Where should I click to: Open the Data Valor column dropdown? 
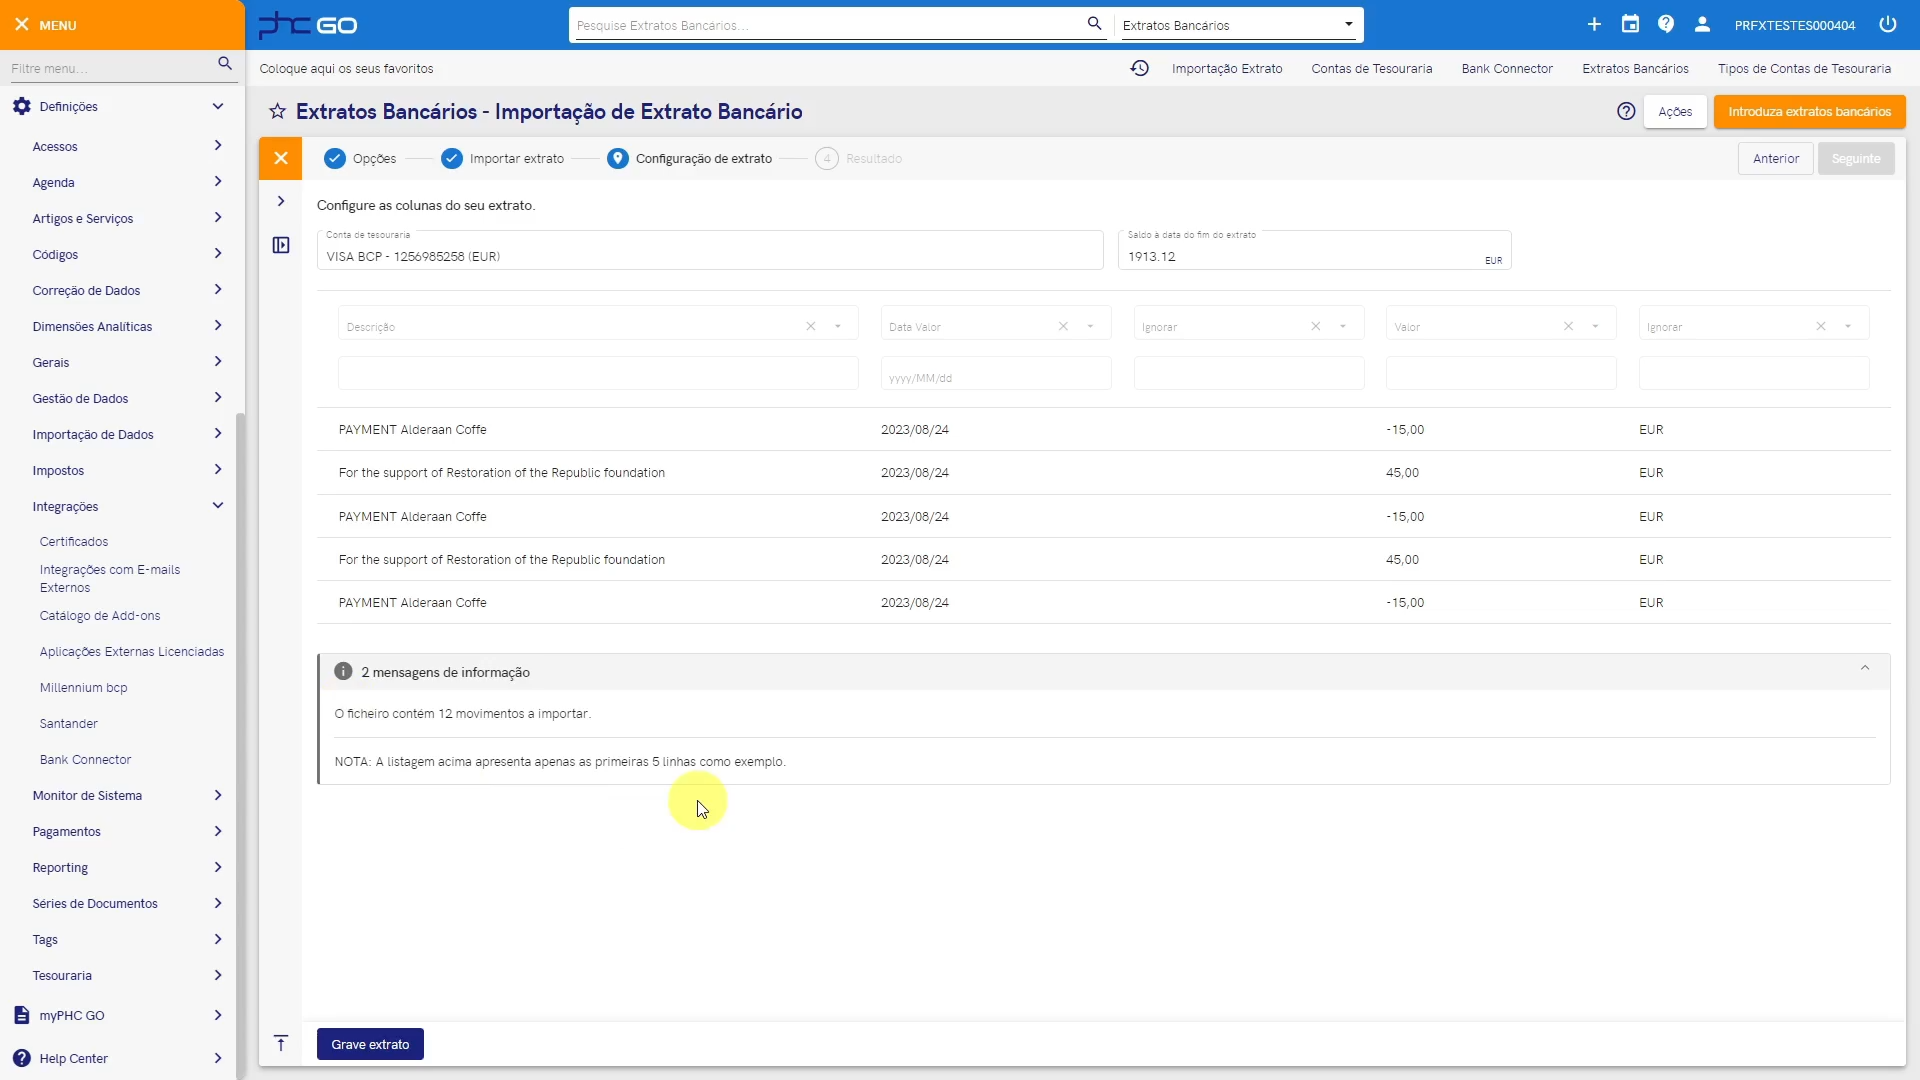coord(1090,326)
